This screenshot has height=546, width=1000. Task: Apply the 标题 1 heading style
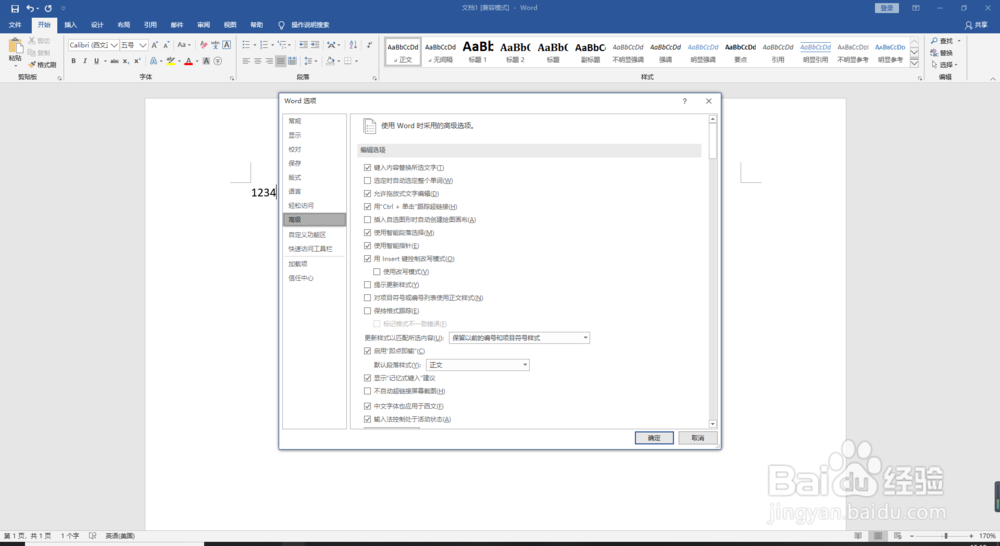coord(478,52)
